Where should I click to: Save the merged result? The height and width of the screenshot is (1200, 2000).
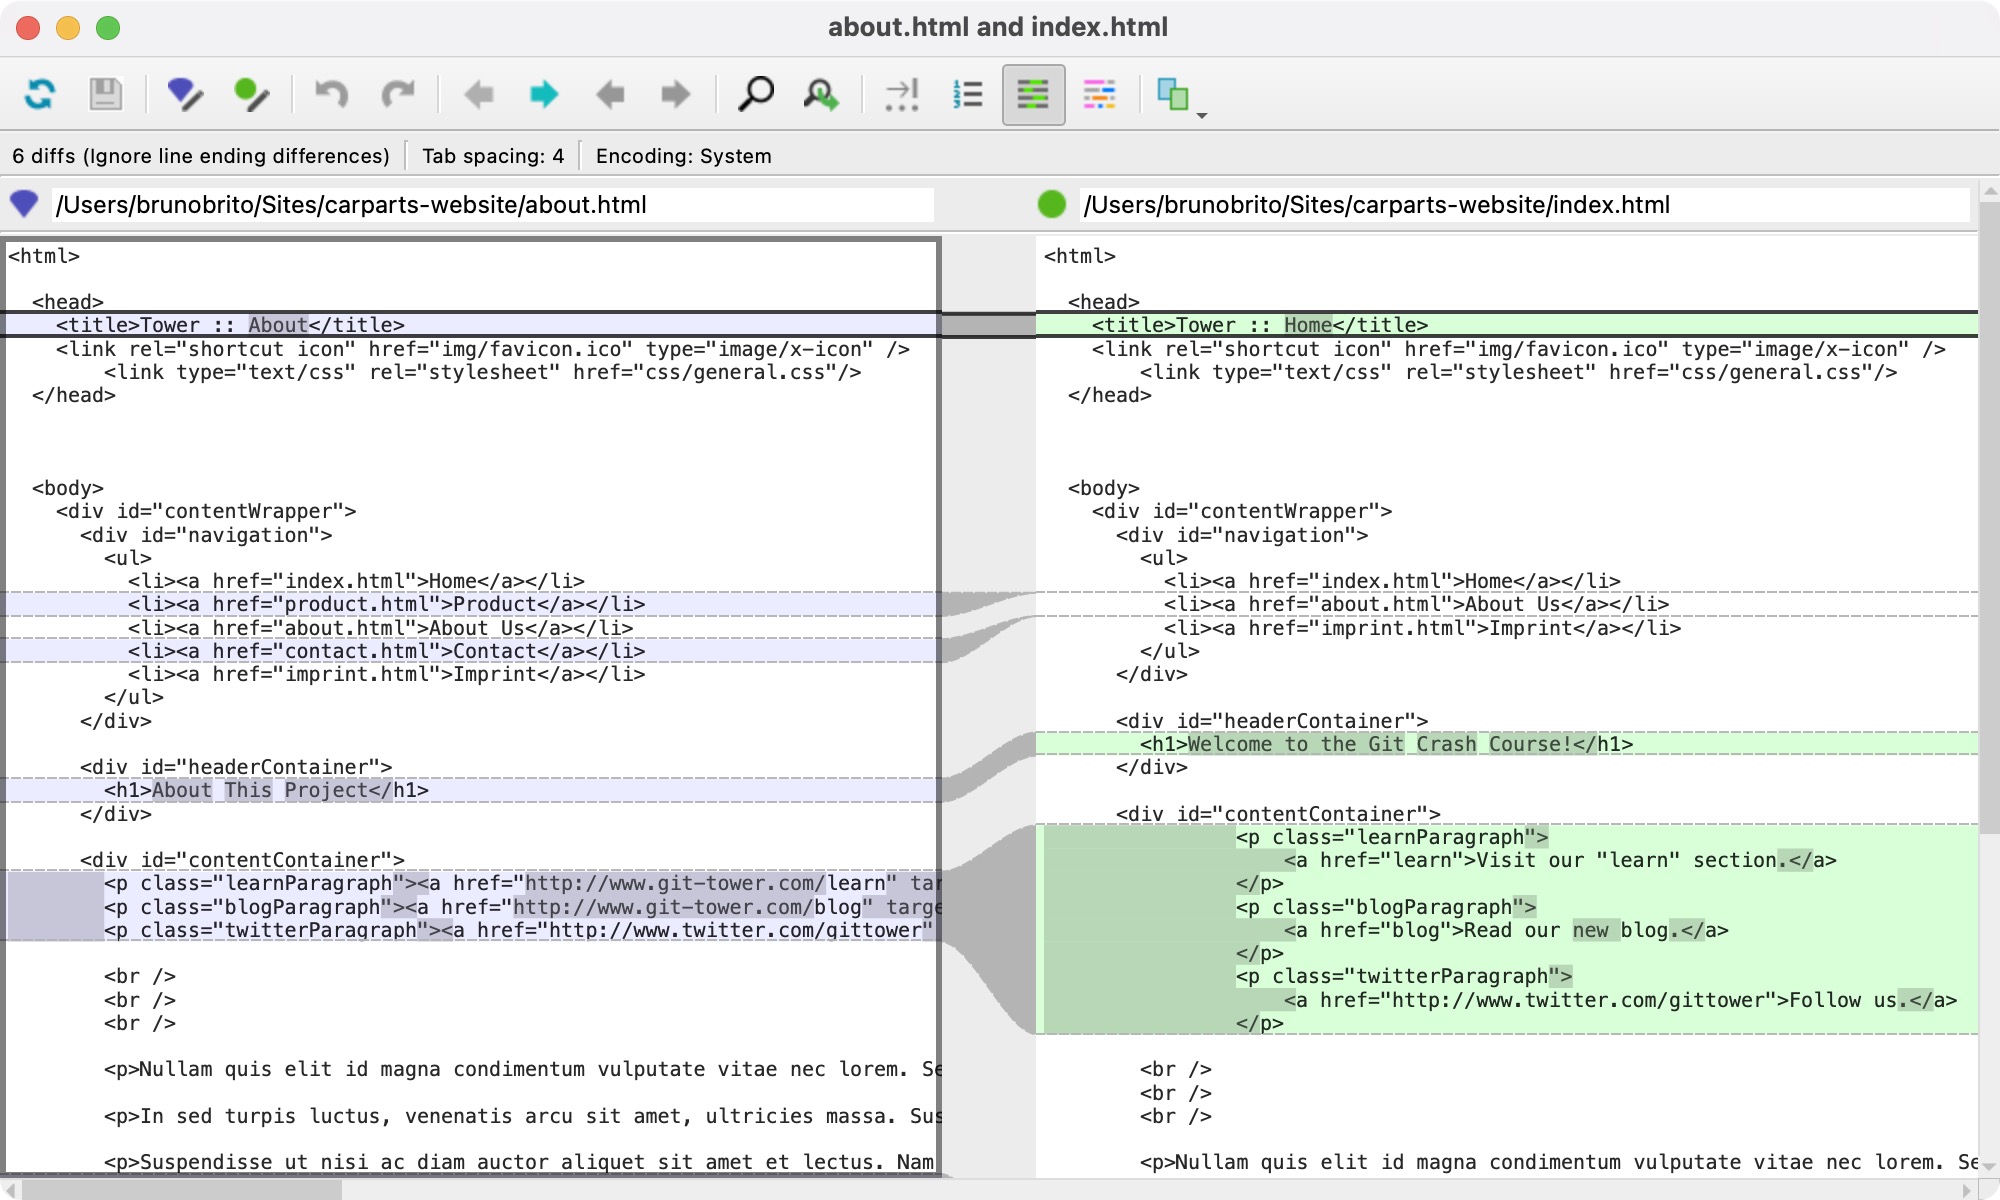click(107, 94)
